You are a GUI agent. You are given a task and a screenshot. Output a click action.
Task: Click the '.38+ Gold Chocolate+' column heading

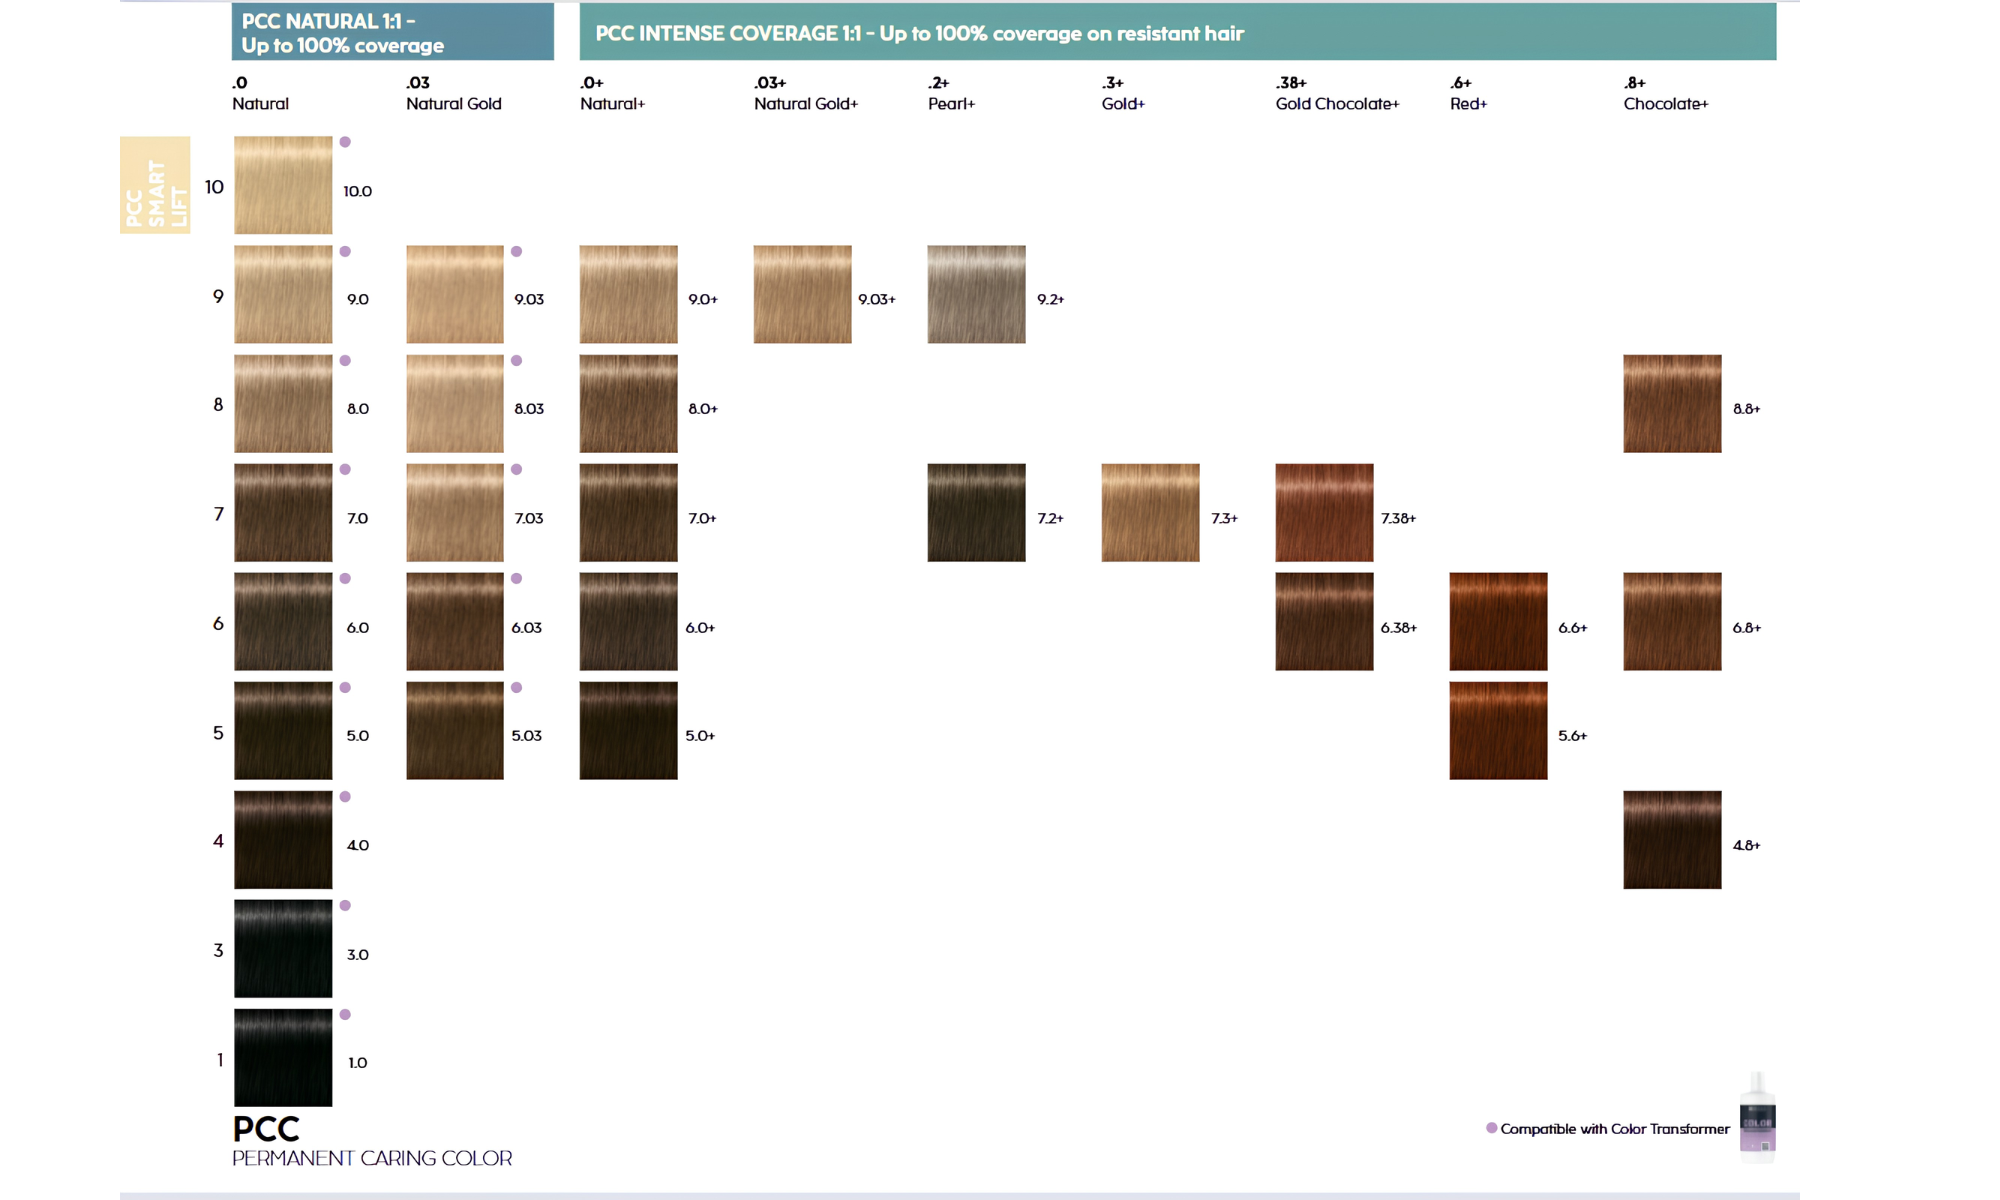[x=1337, y=93]
